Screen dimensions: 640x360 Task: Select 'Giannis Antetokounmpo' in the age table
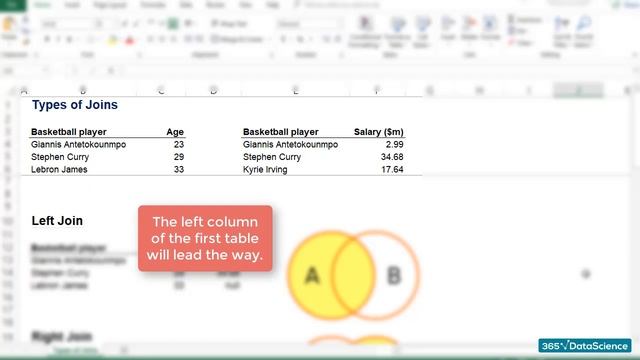(x=78, y=144)
